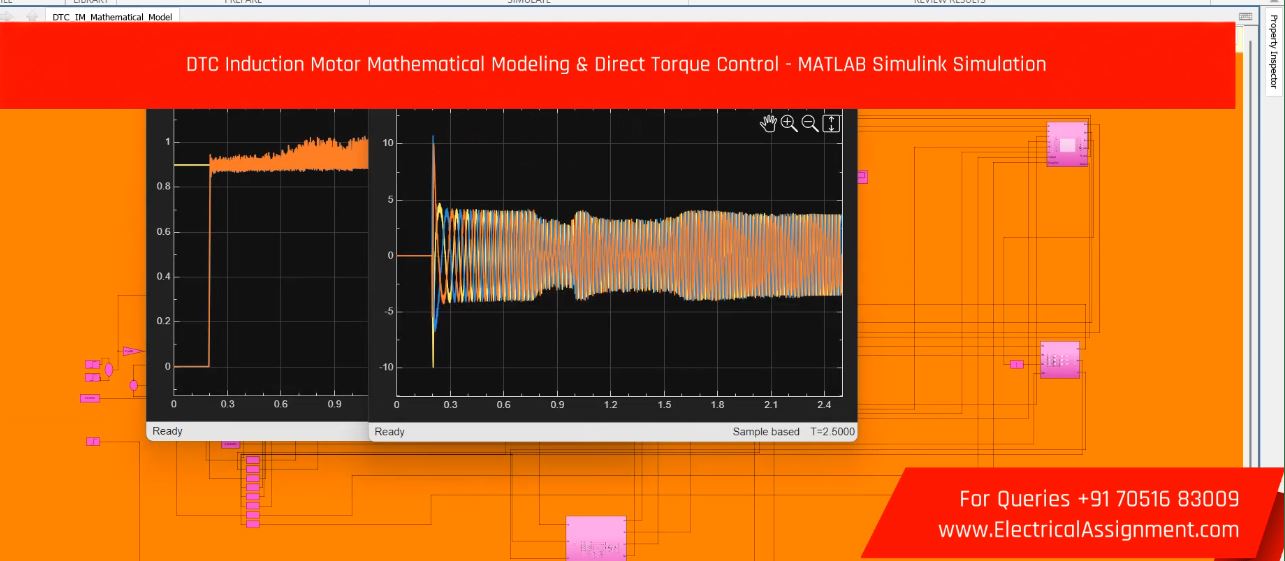The image size is (1285, 561).
Task: Click the icon above Property Inspector
Action: (1245, 16)
